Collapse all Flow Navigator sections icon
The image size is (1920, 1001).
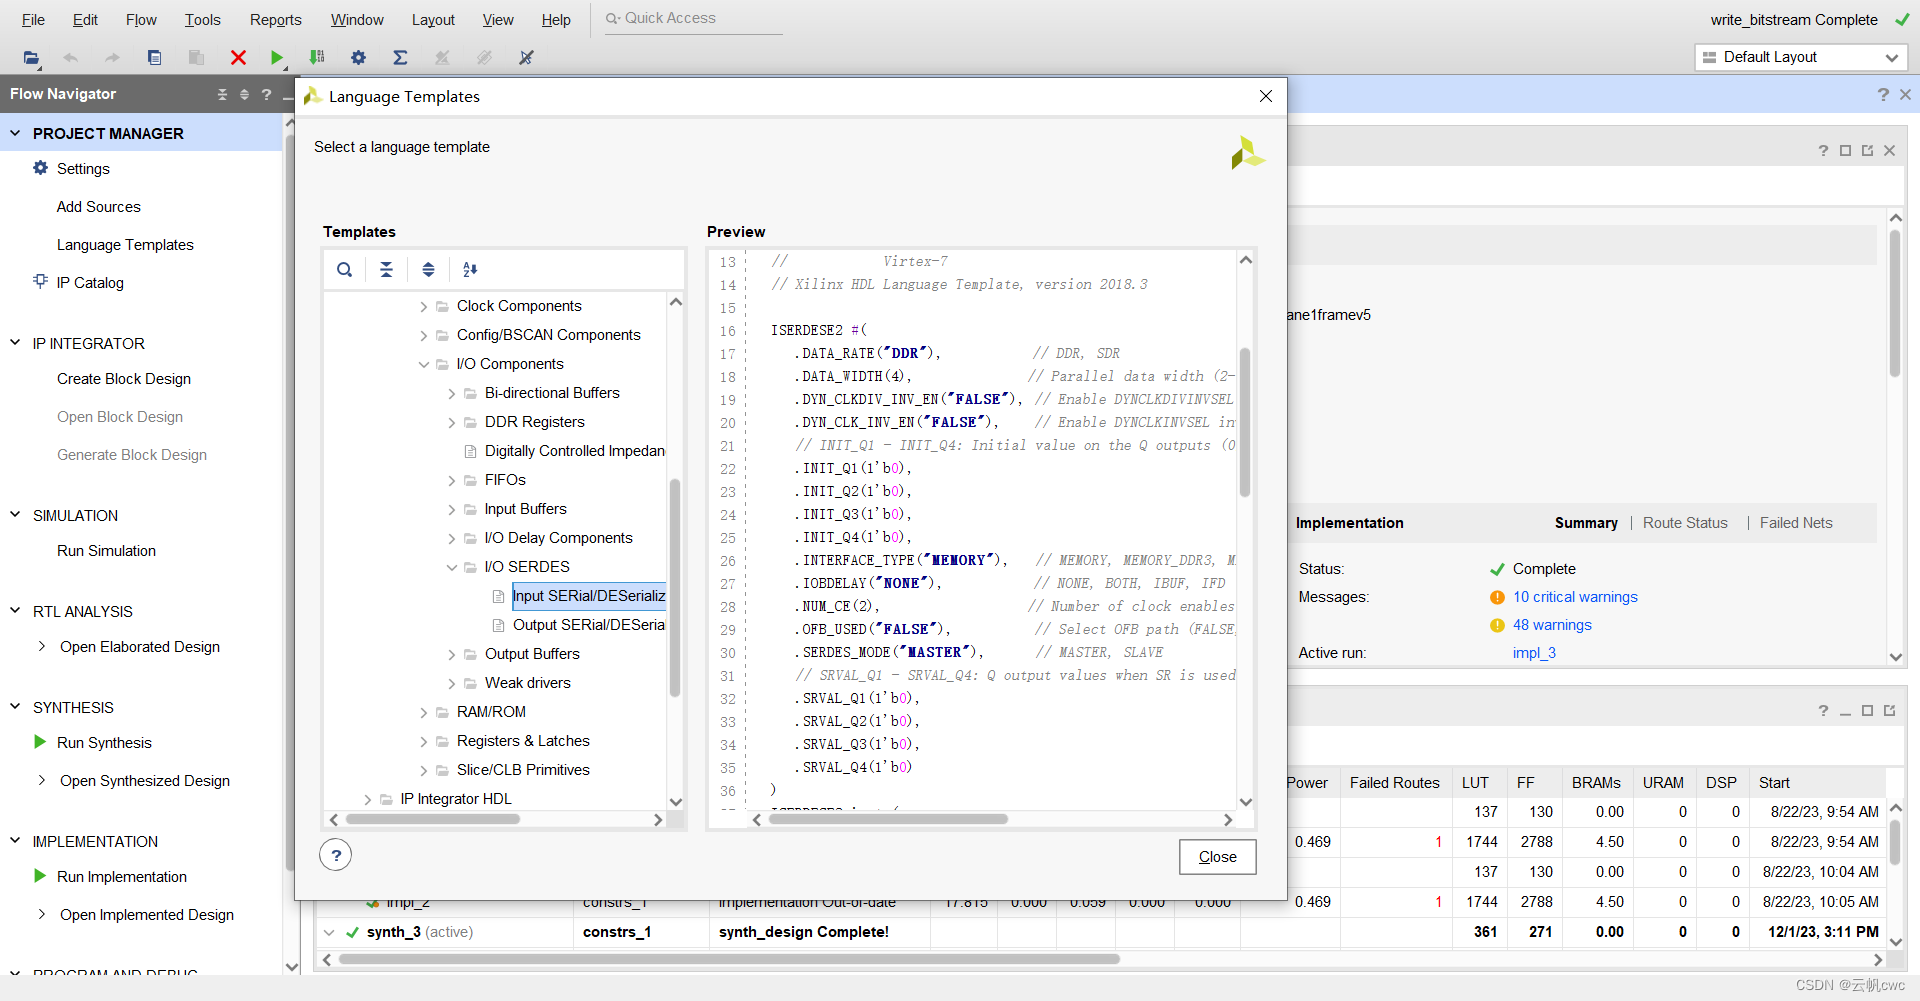[222, 94]
